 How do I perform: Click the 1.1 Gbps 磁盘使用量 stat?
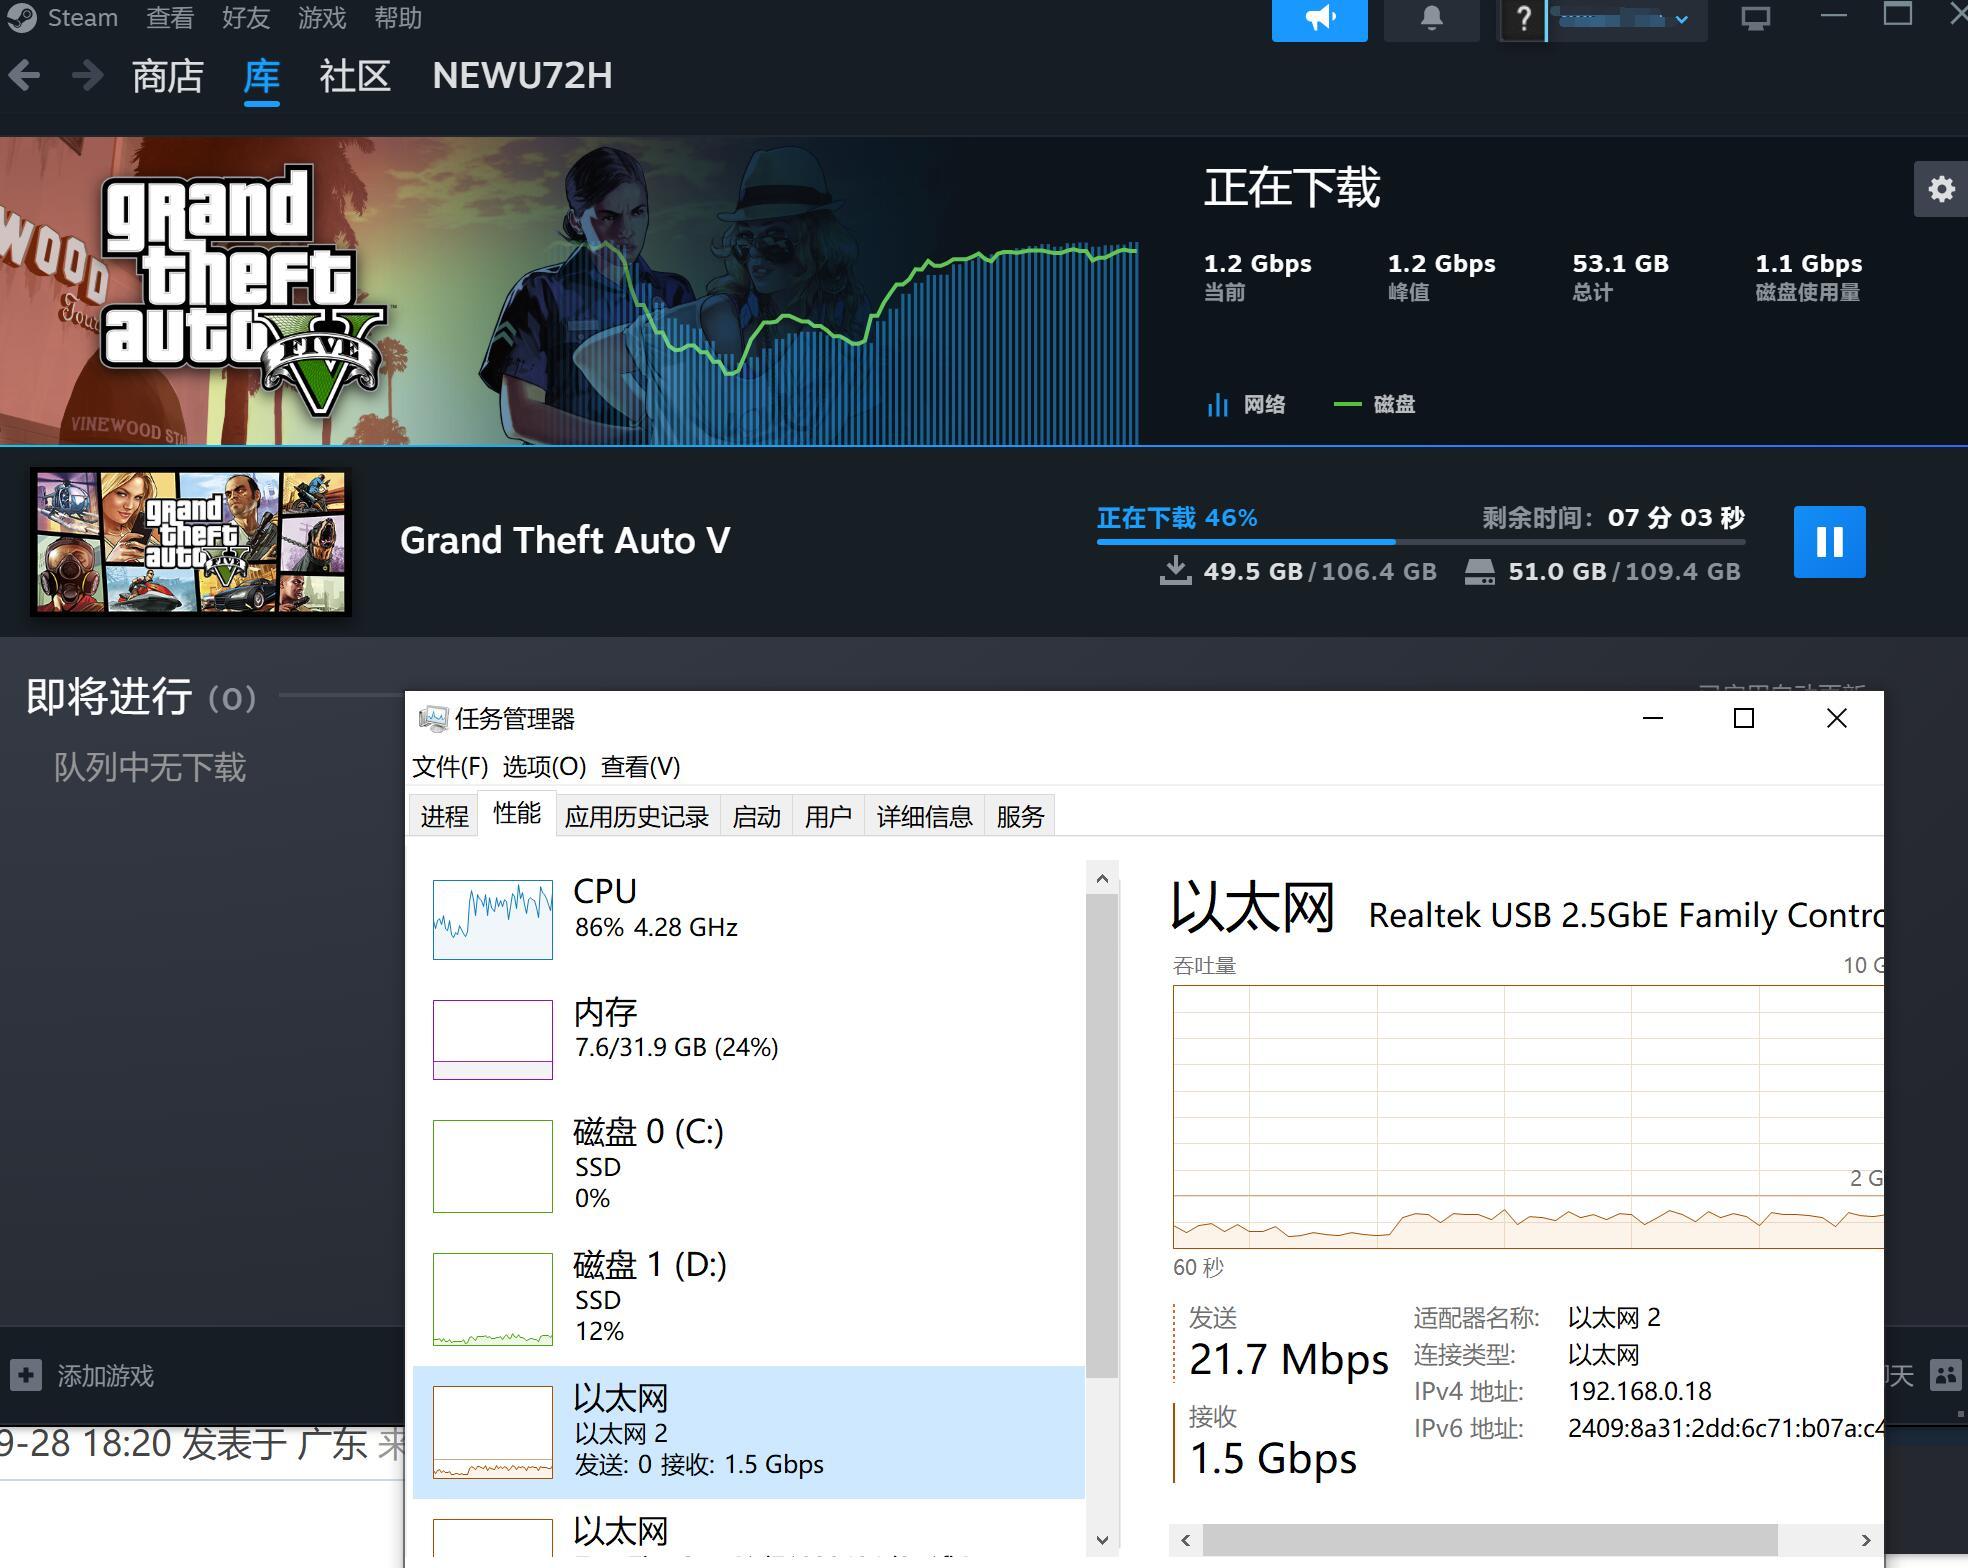(x=1809, y=276)
